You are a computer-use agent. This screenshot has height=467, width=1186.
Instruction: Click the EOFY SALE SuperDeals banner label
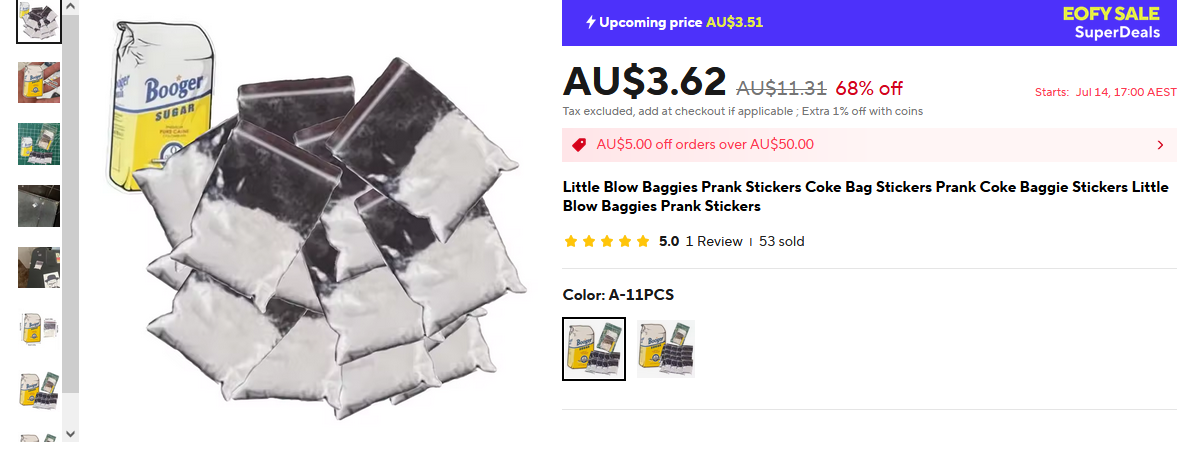1111,23
